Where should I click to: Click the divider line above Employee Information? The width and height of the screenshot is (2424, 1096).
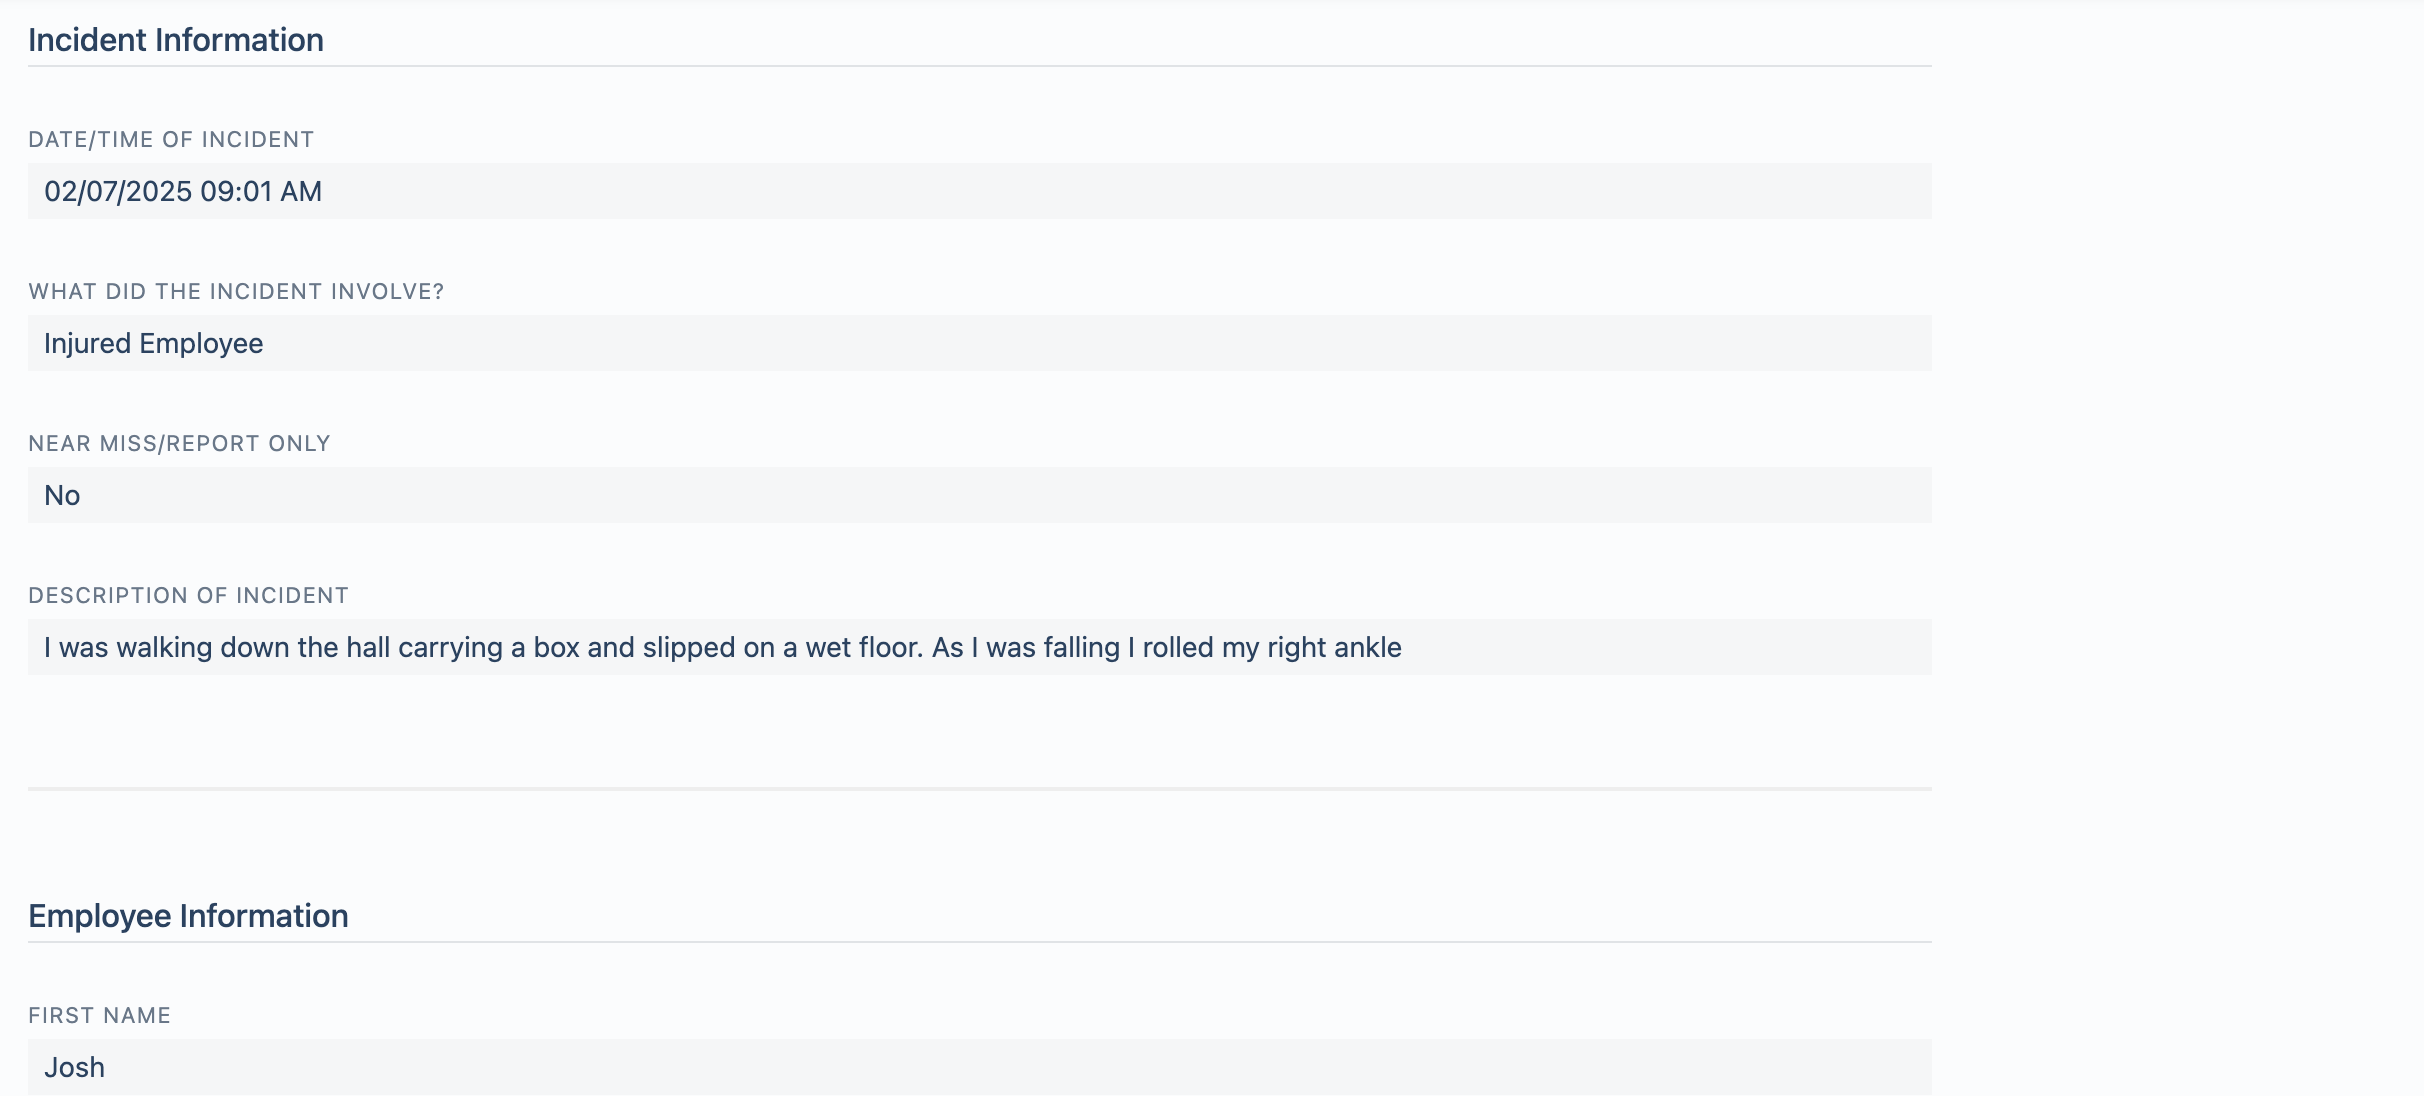[x=980, y=789]
